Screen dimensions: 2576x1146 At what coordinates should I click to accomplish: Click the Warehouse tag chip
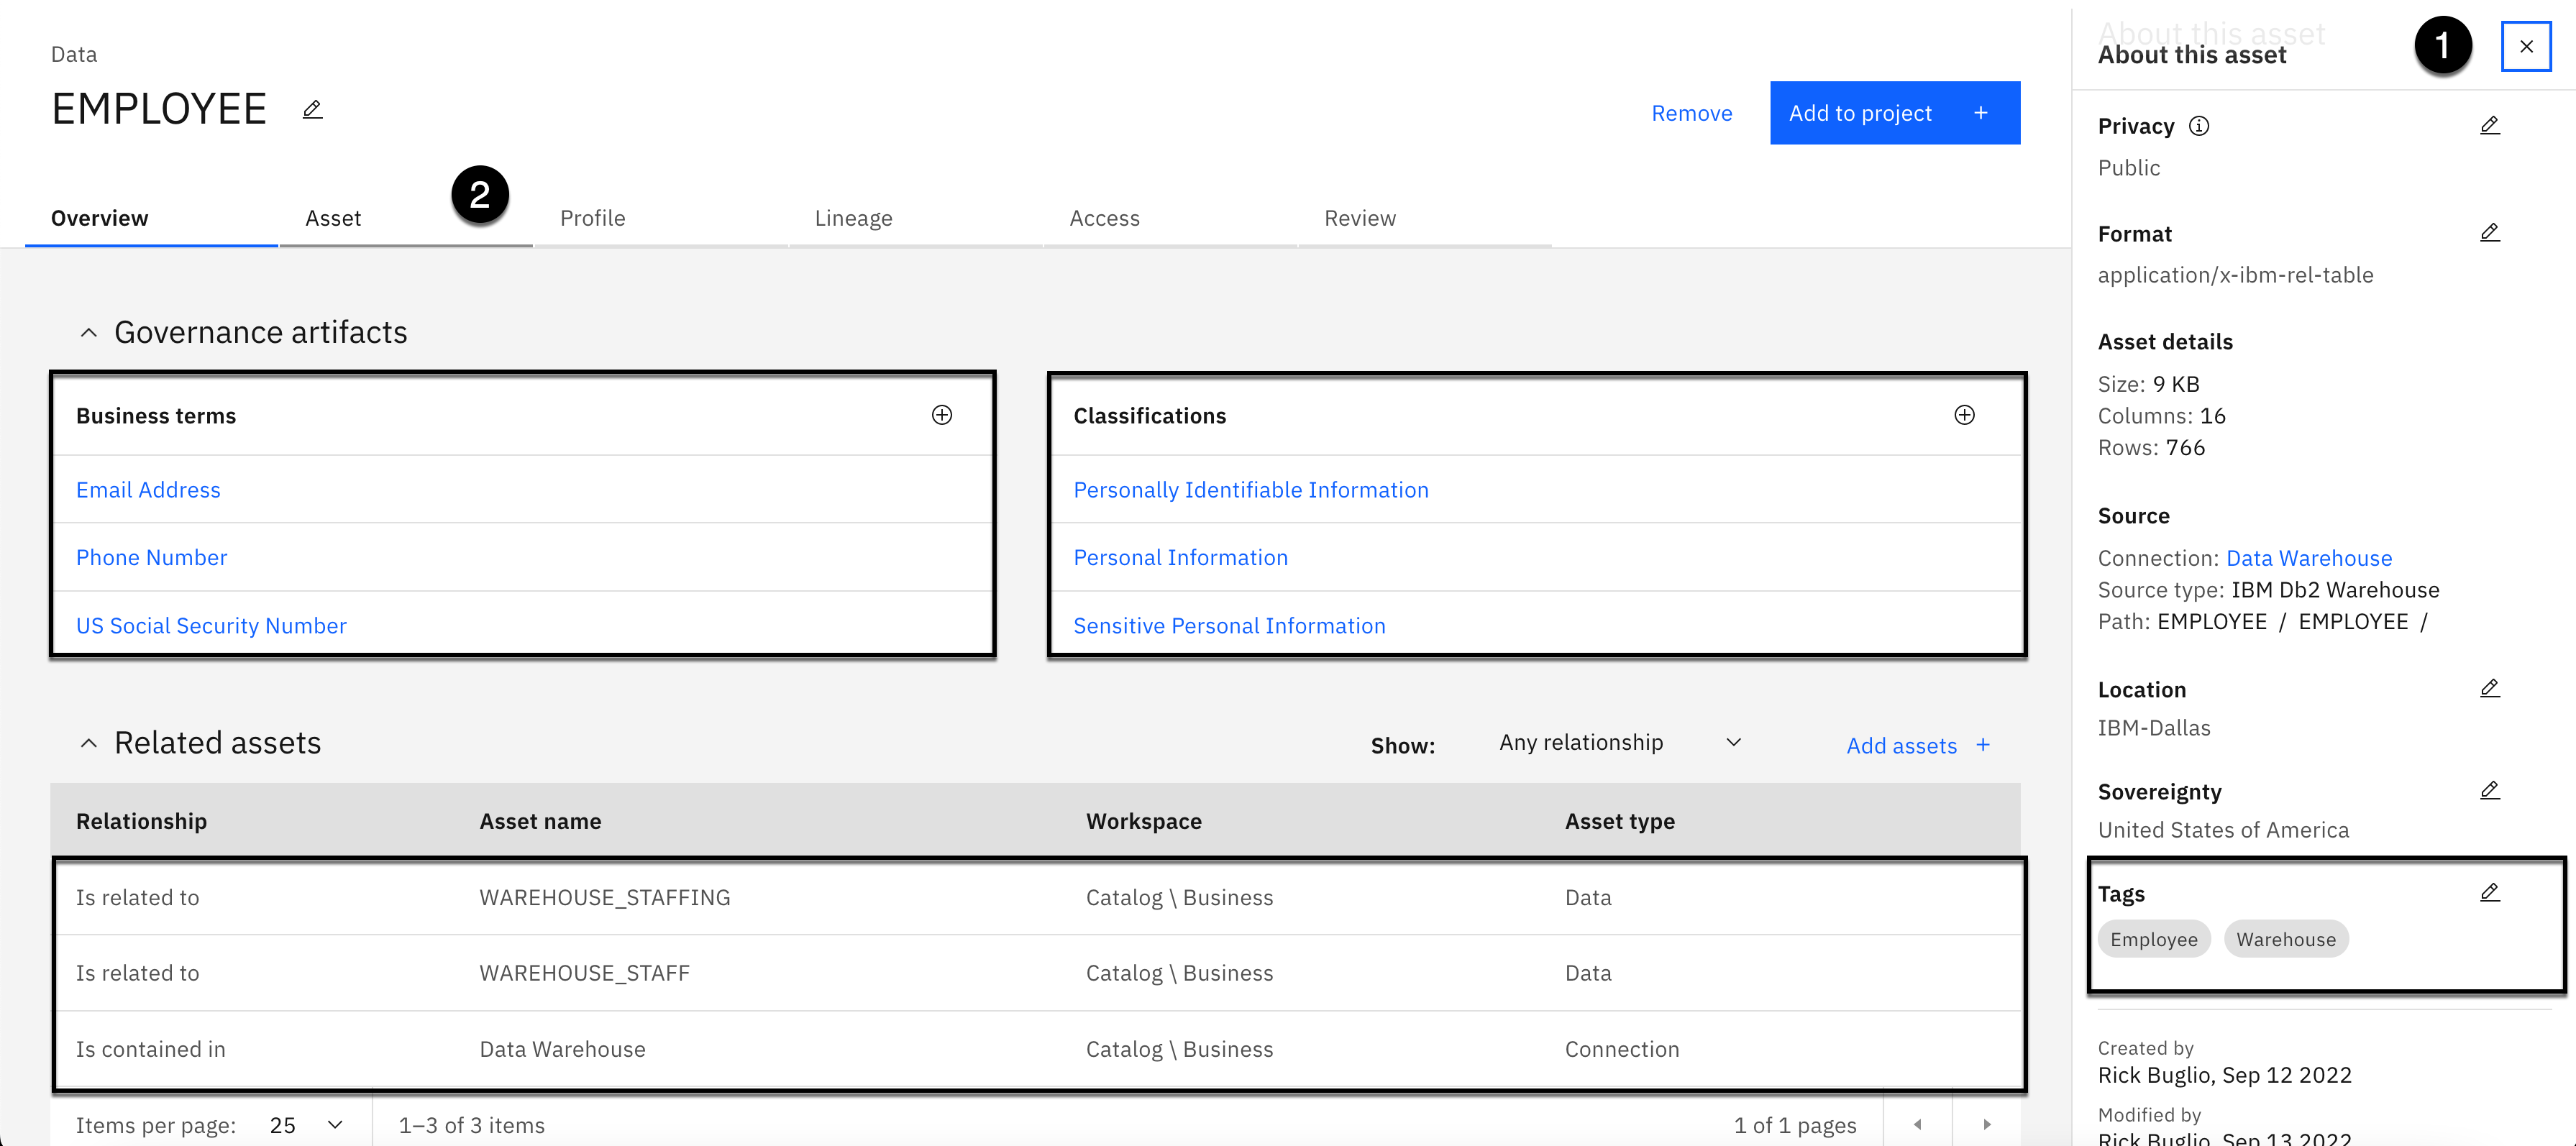[x=2285, y=940]
